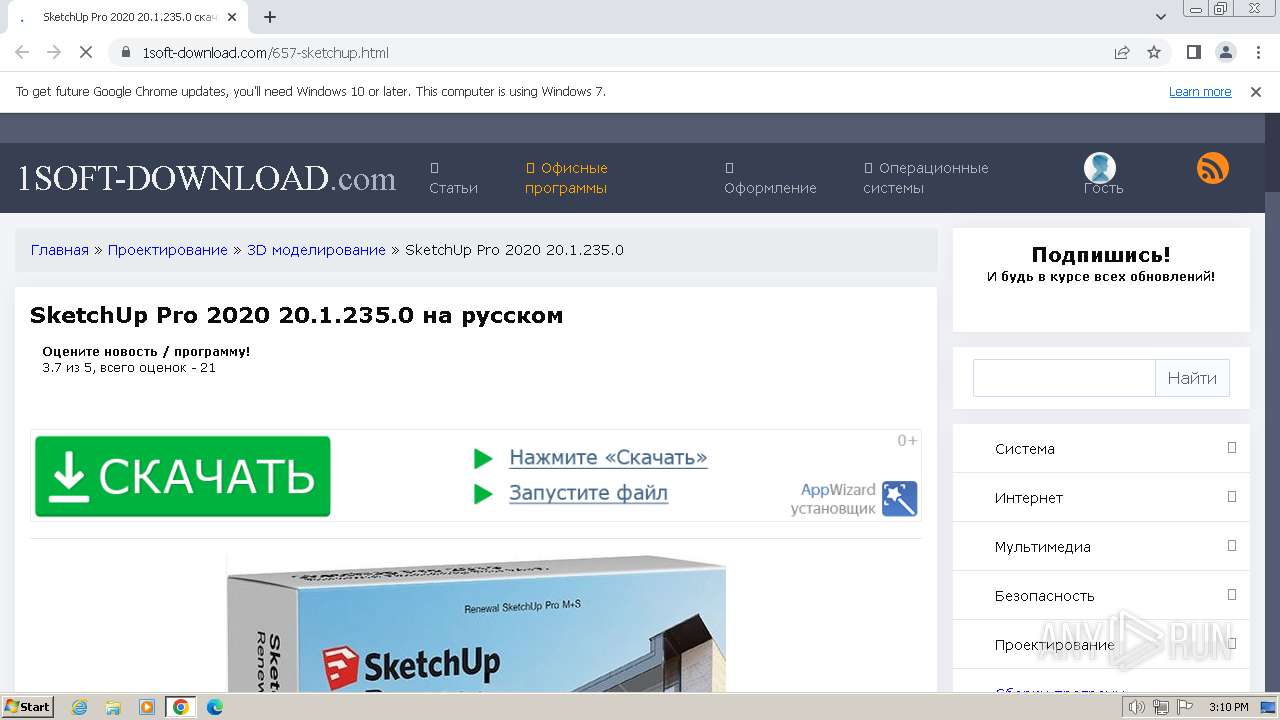Image resolution: width=1280 pixels, height=720 pixels.
Task: Click the 1SOFT-DOWNLOAD.com site logo
Action: [207, 178]
